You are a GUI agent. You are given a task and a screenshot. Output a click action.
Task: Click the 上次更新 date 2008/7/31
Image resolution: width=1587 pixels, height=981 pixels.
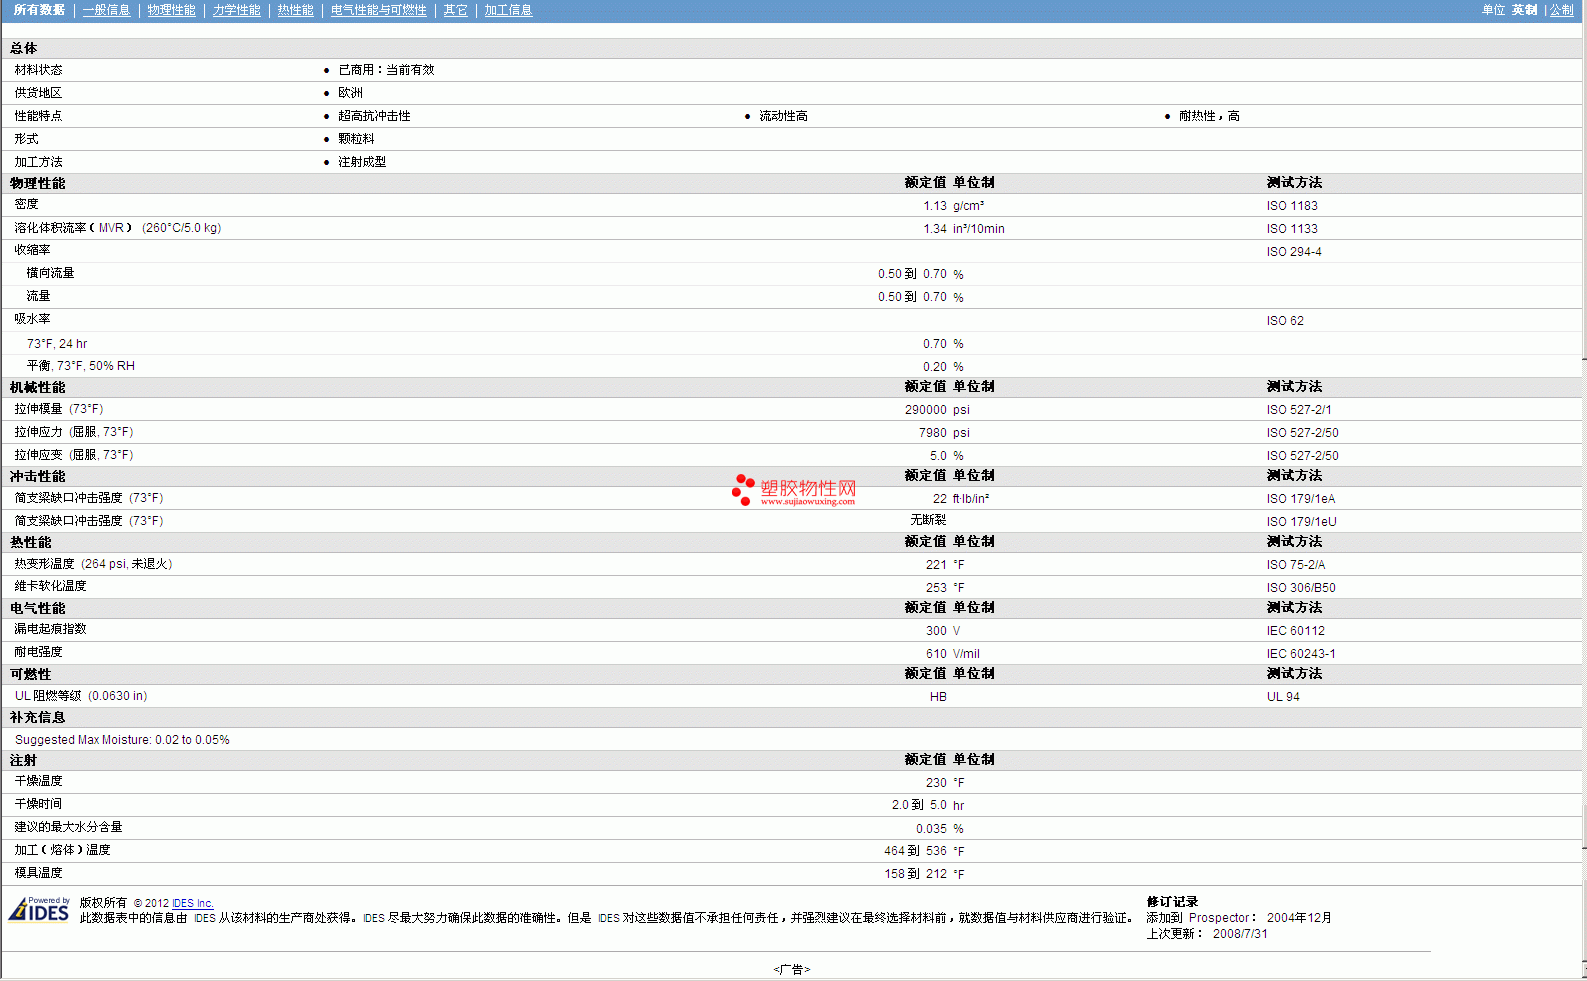(x=1240, y=934)
